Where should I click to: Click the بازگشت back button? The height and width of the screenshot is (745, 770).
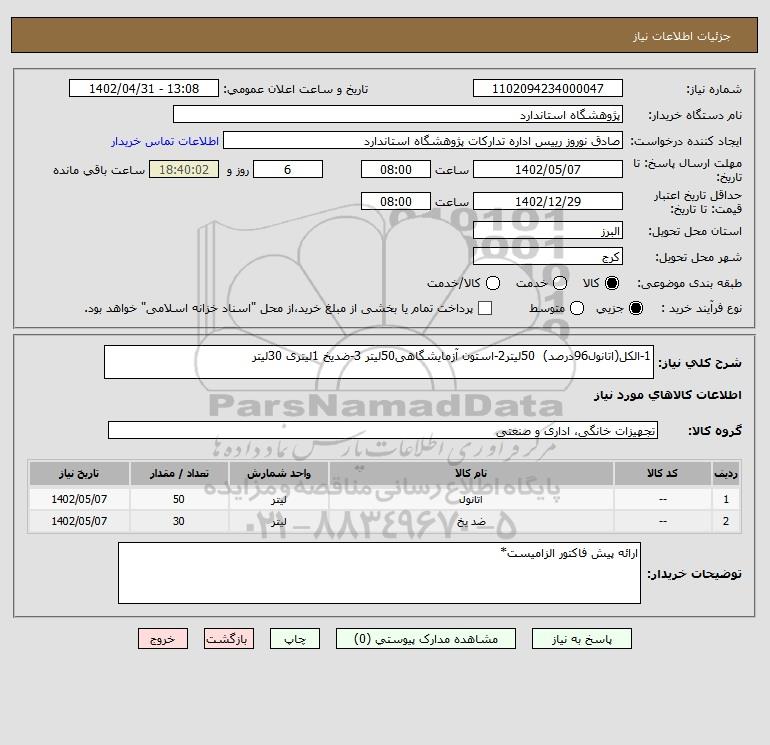(229, 639)
